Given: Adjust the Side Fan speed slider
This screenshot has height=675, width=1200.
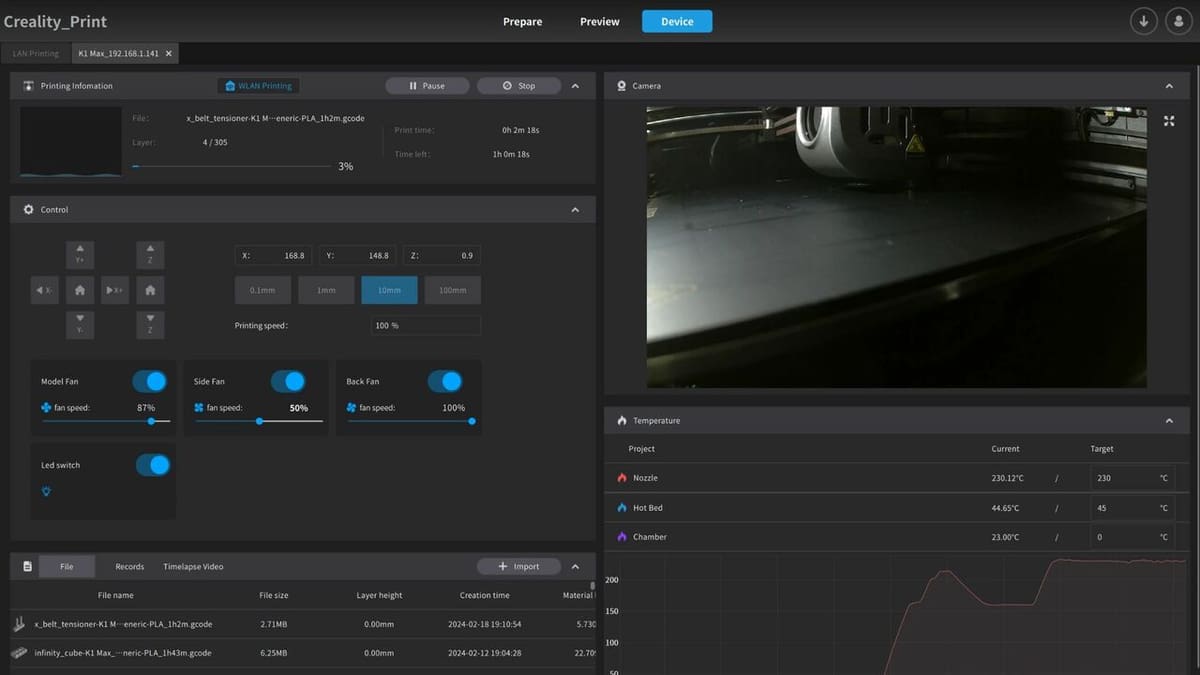Looking at the screenshot, I should click(x=259, y=421).
